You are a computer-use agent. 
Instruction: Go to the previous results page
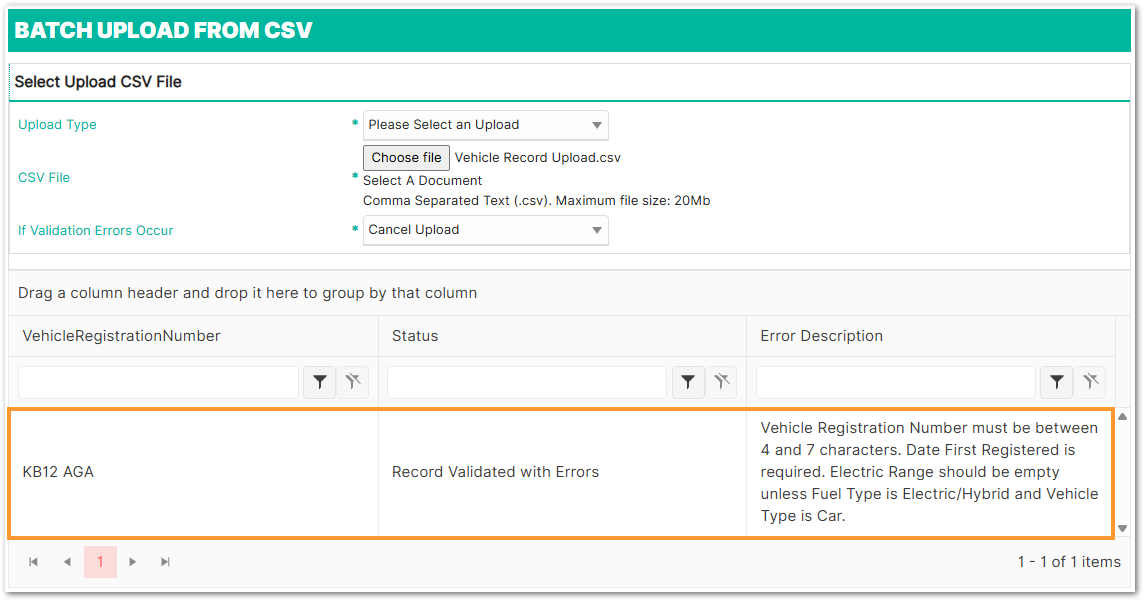(67, 562)
